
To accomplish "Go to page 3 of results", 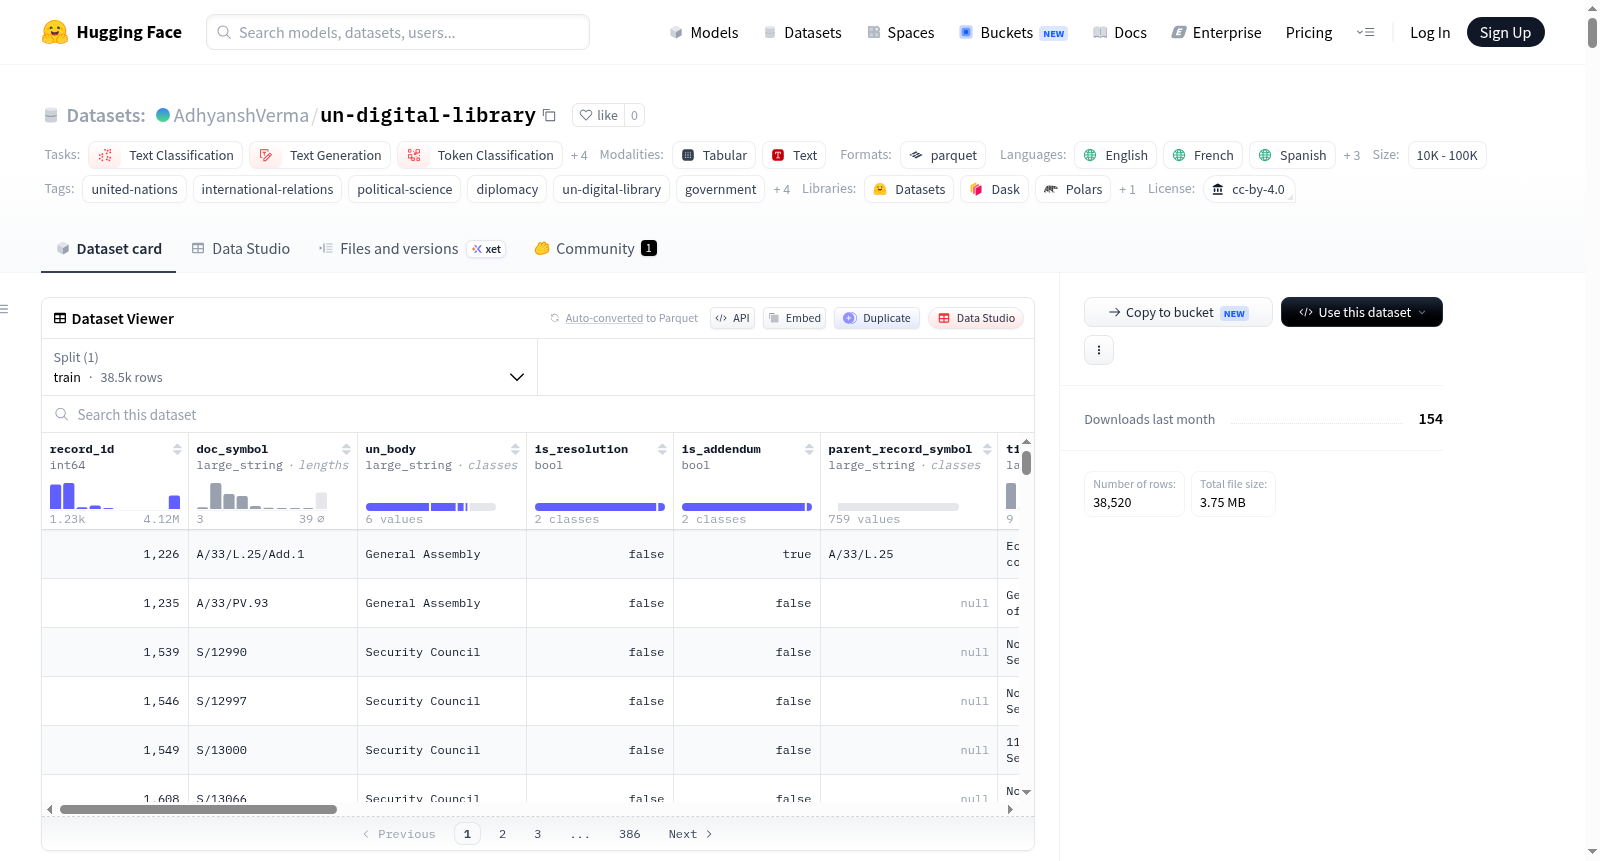I will 537,834.
